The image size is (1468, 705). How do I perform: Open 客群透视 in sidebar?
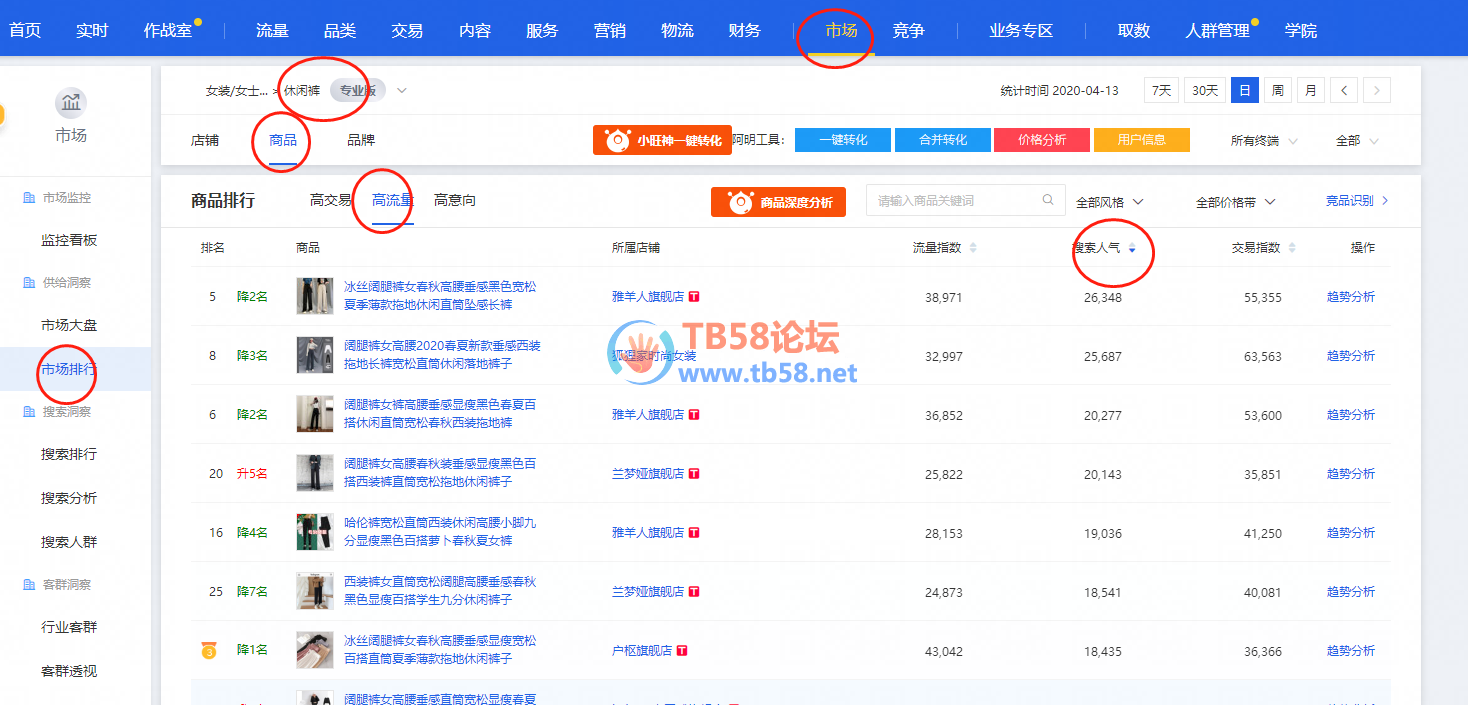(x=69, y=671)
